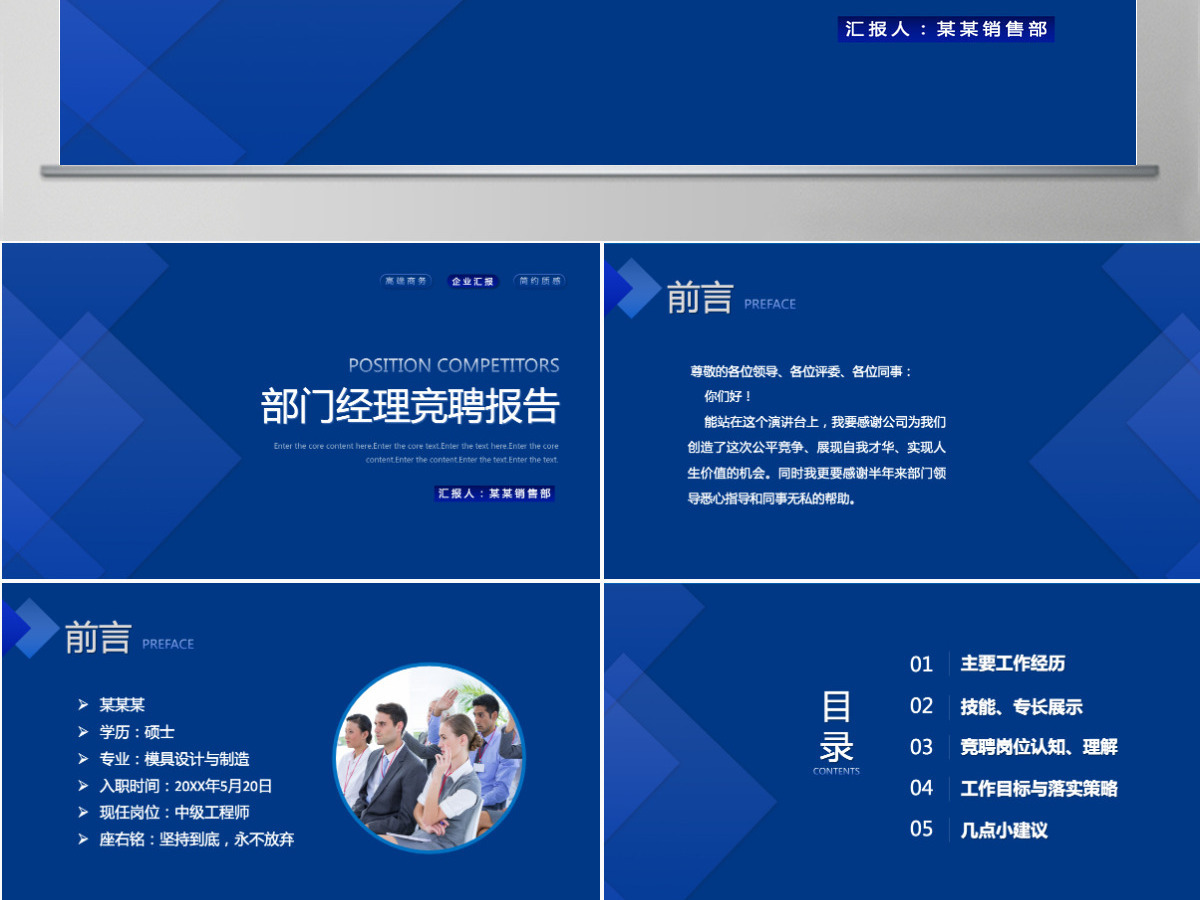Click the circular audience photo
The width and height of the screenshot is (1200, 900).
[429, 758]
